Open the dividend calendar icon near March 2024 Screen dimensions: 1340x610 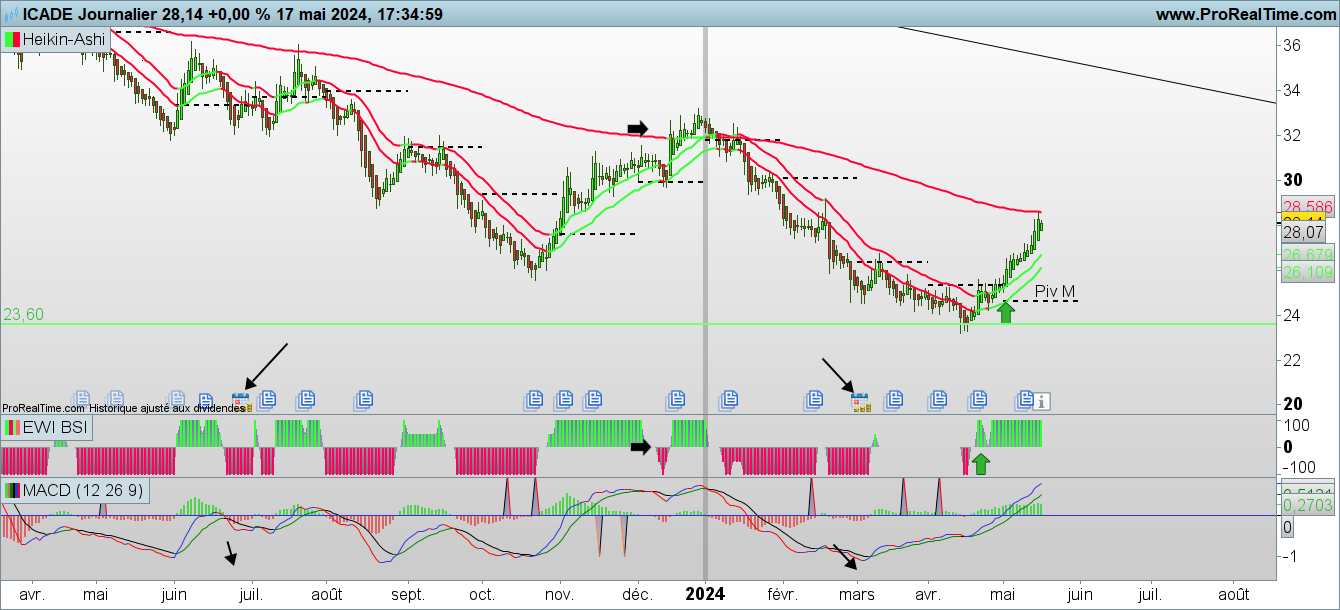coord(860,402)
